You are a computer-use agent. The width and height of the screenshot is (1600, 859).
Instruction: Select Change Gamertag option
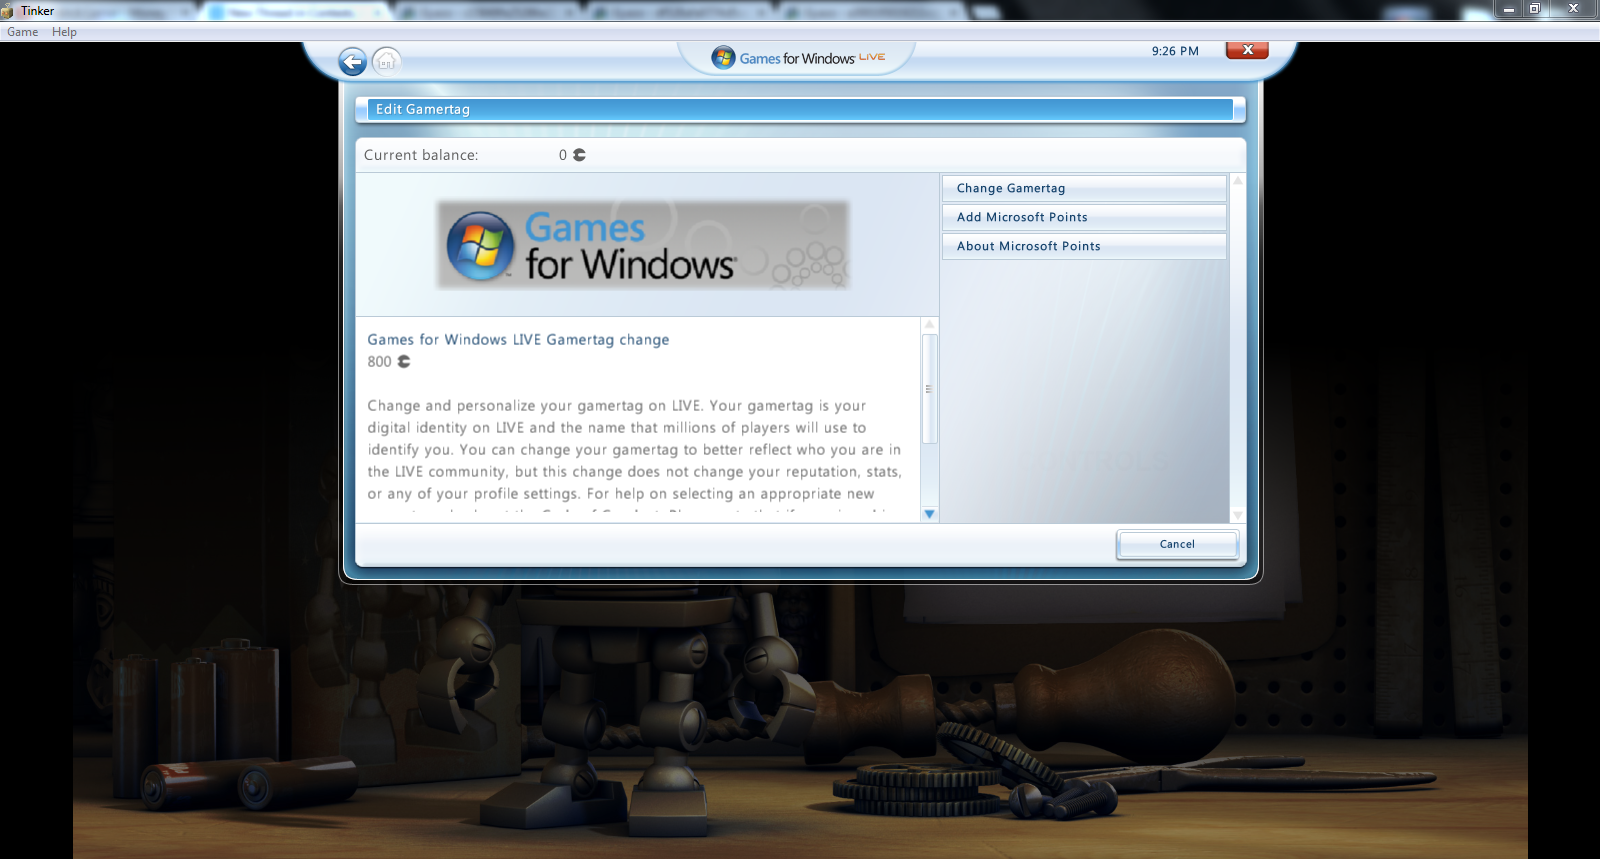[1084, 188]
